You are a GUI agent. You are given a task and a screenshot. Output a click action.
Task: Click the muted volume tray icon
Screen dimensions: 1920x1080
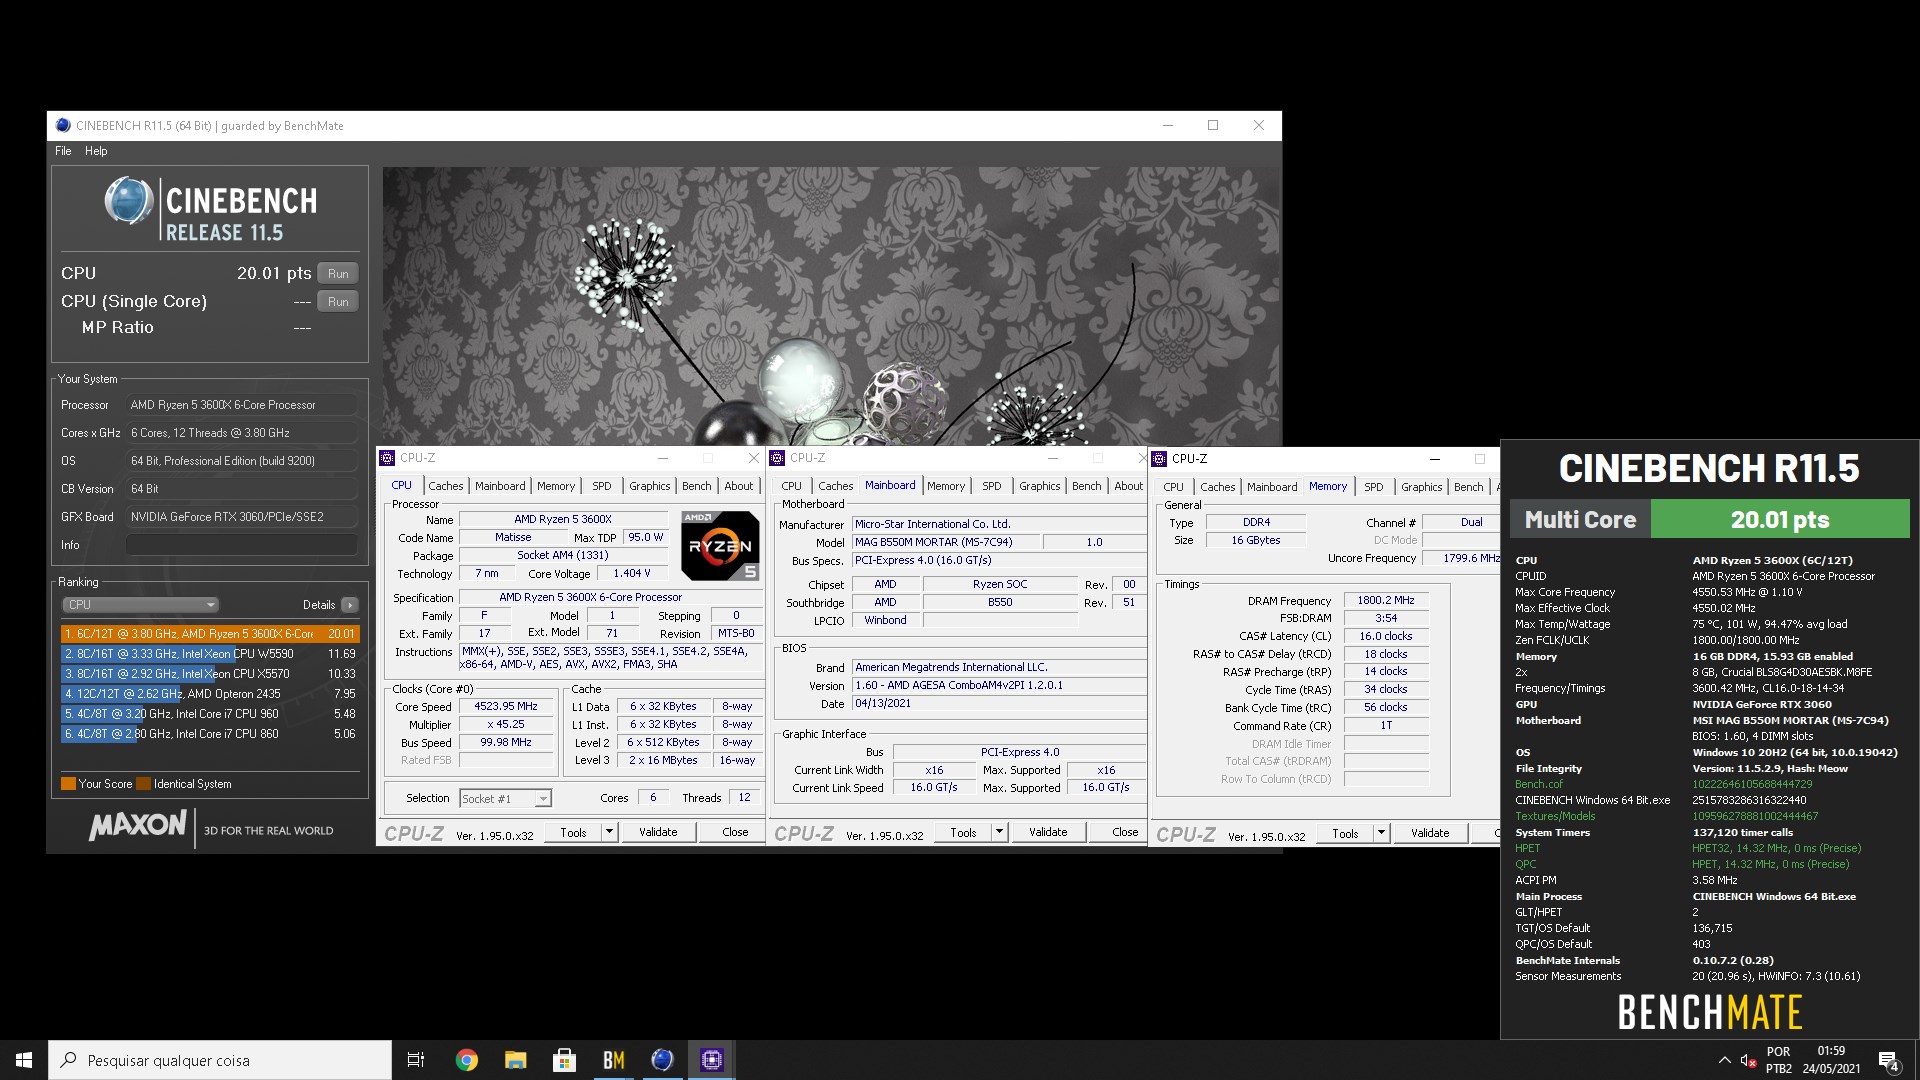point(1748,1060)
